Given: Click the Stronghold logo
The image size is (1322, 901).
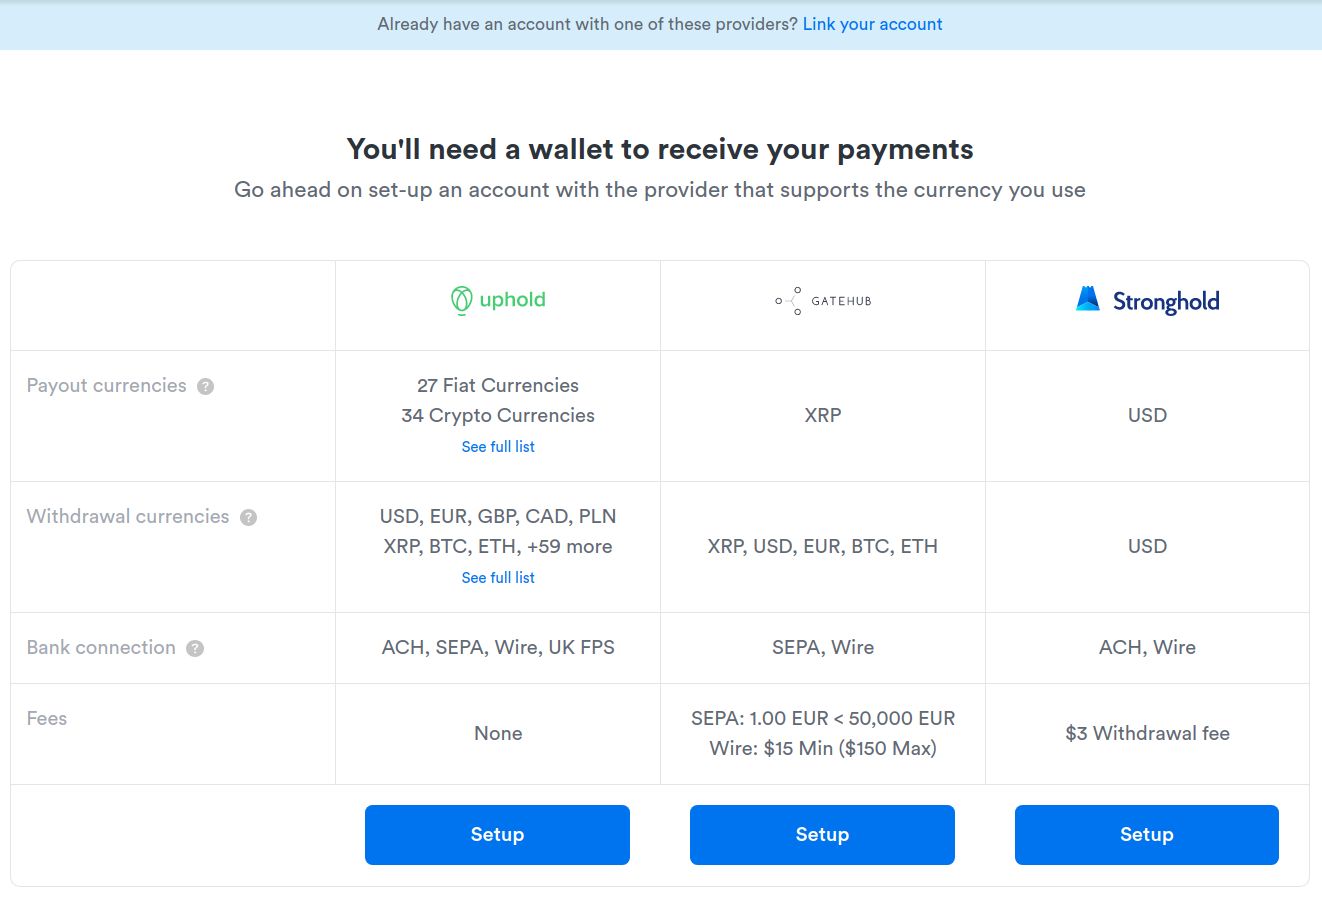Looking at the screenshot, I should (1147, 301).
